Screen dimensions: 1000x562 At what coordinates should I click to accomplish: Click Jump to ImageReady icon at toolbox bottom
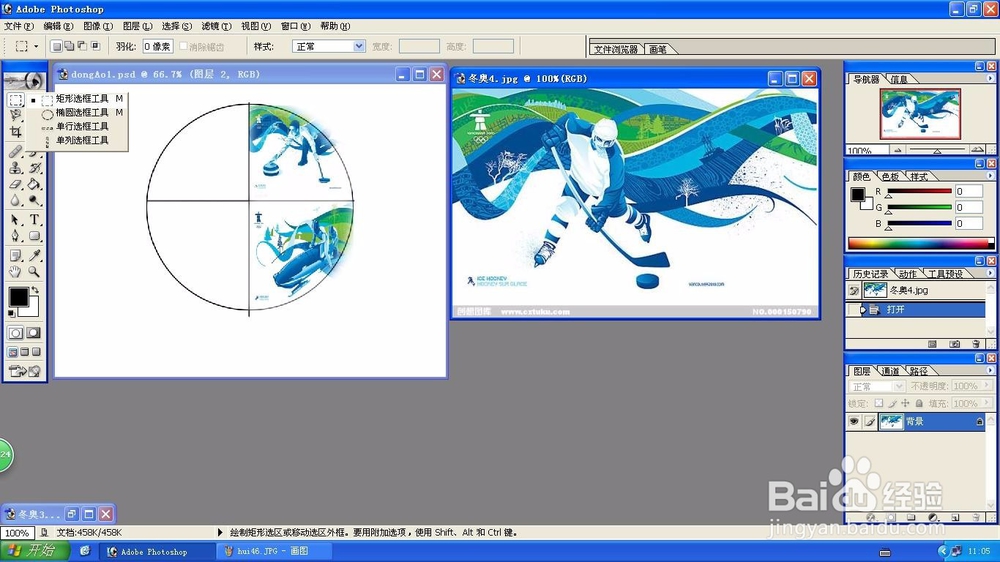tap(25, 371)
